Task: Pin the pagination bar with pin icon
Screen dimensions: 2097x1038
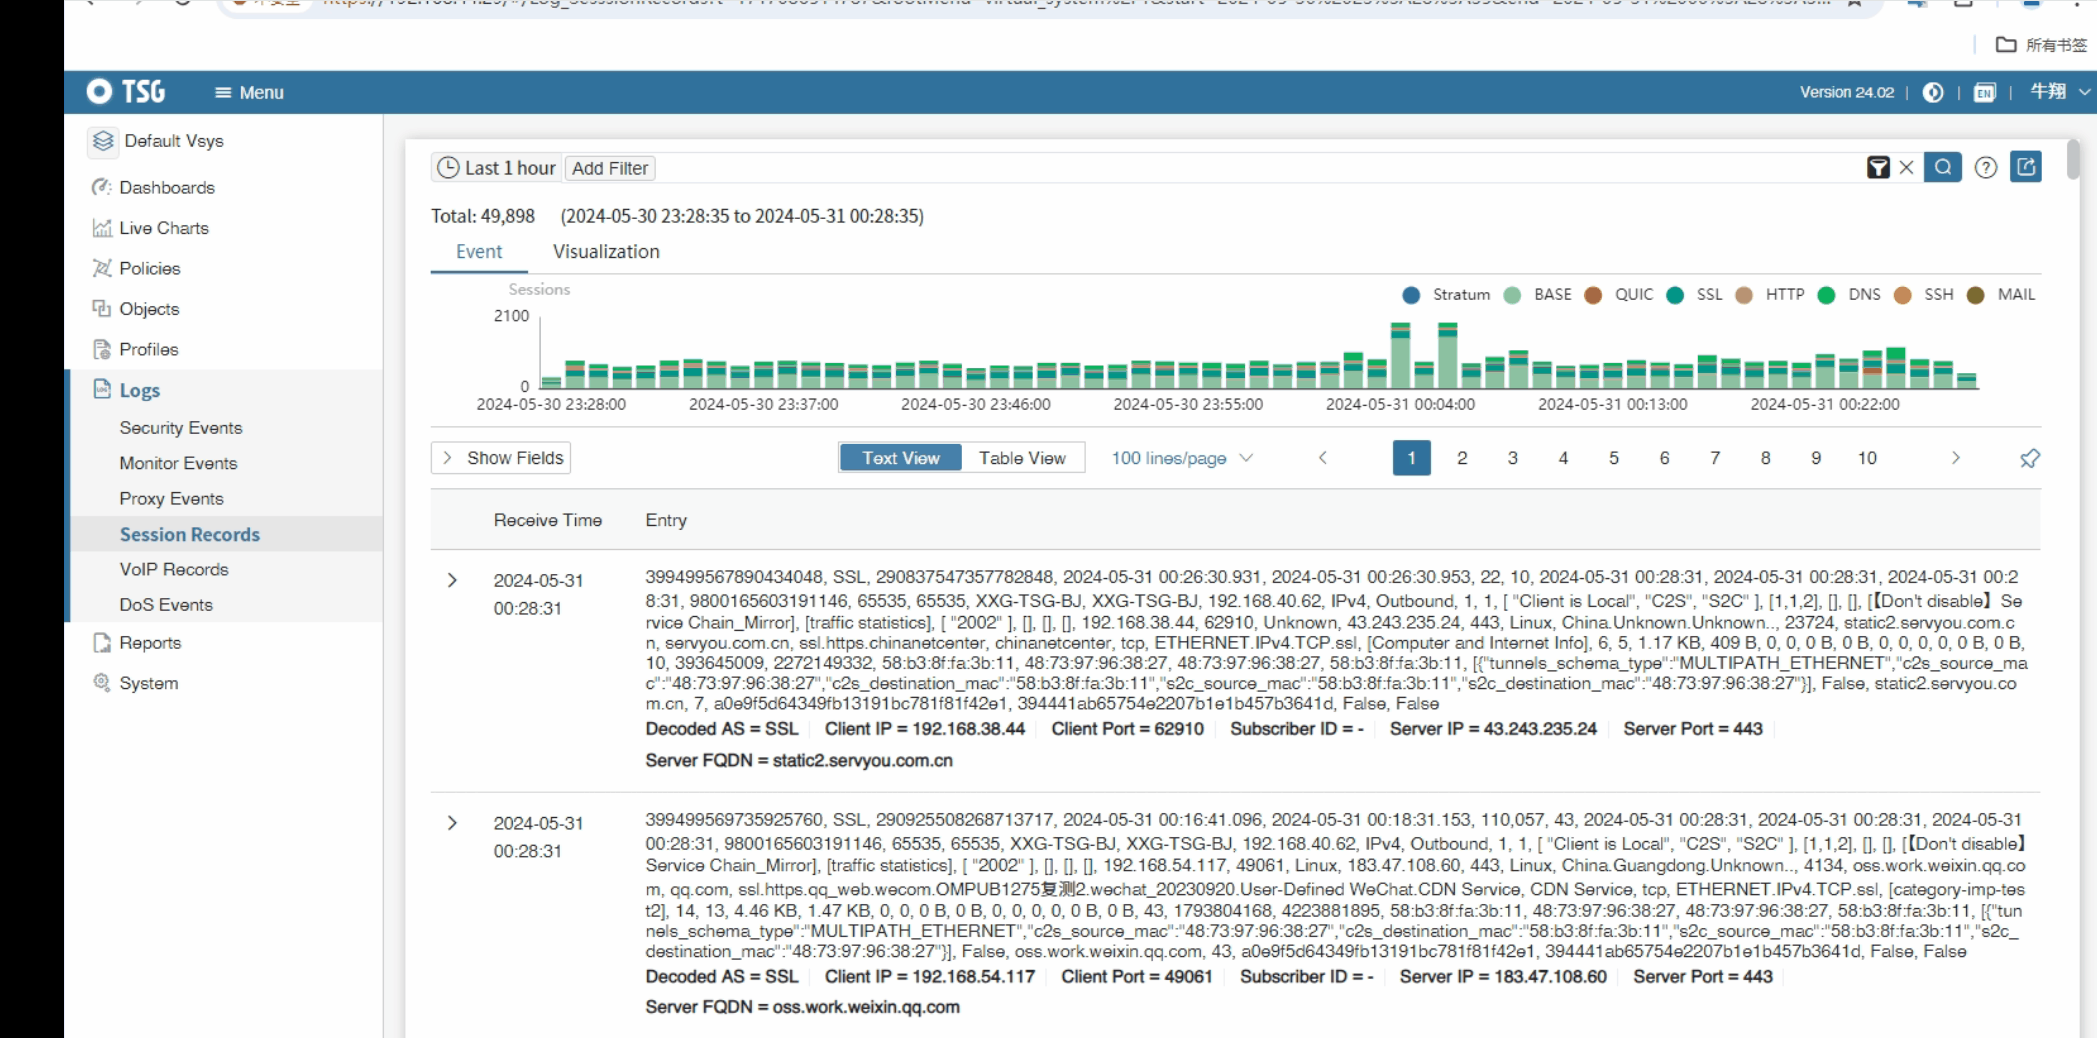Action: click(2029, 458)
